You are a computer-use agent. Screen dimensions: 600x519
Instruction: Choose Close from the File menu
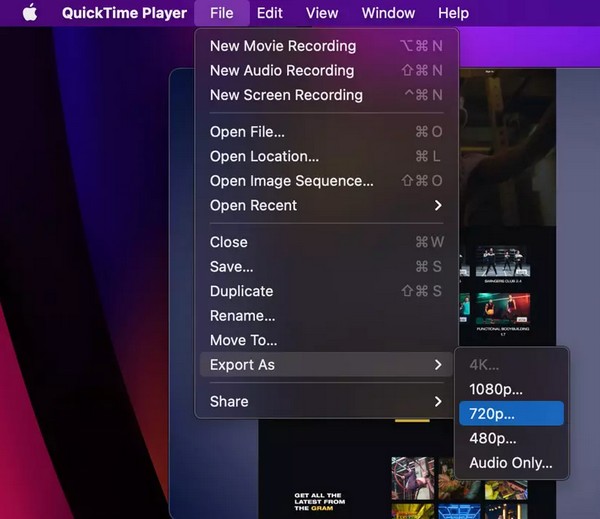pos(326,242)
